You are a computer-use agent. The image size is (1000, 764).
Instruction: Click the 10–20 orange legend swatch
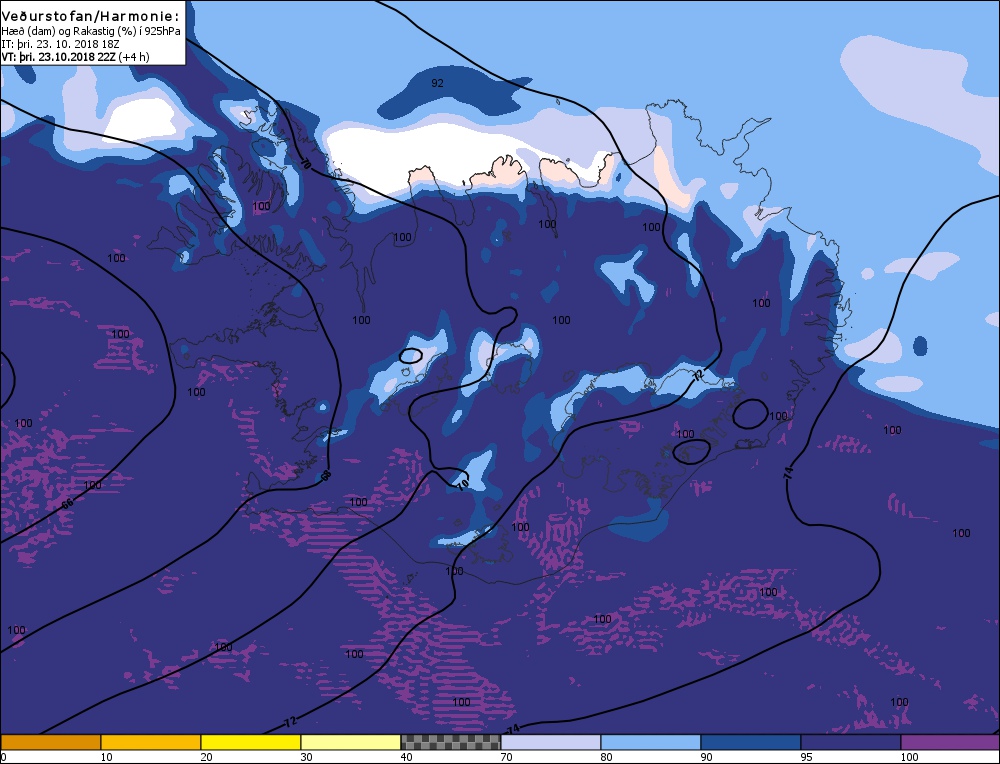click(151, 742)
